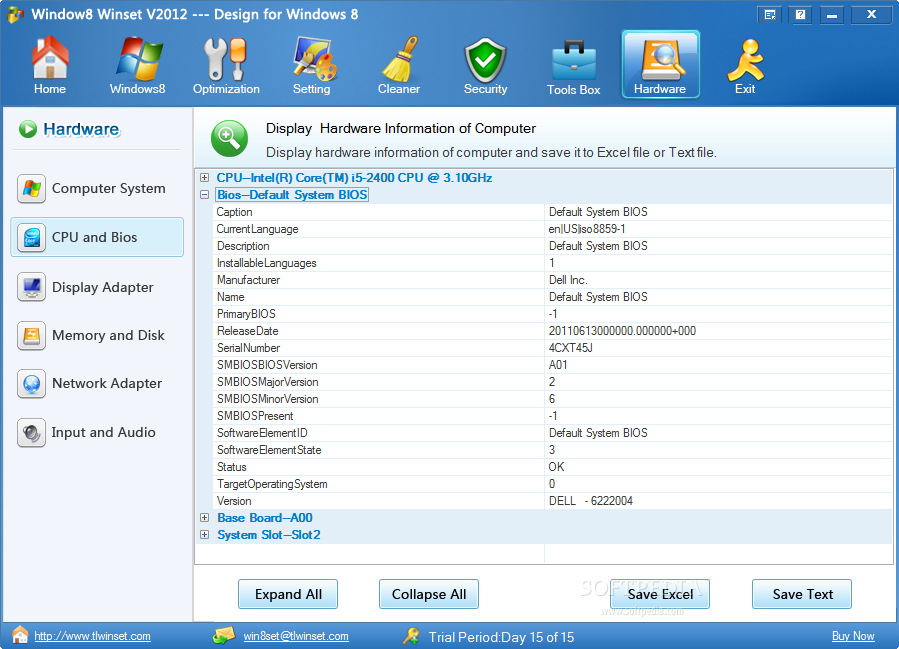Screen dimensions: 899x649
Task: Click the Manufacturer value 'Dell Inc.'
Action: [568, 280]
